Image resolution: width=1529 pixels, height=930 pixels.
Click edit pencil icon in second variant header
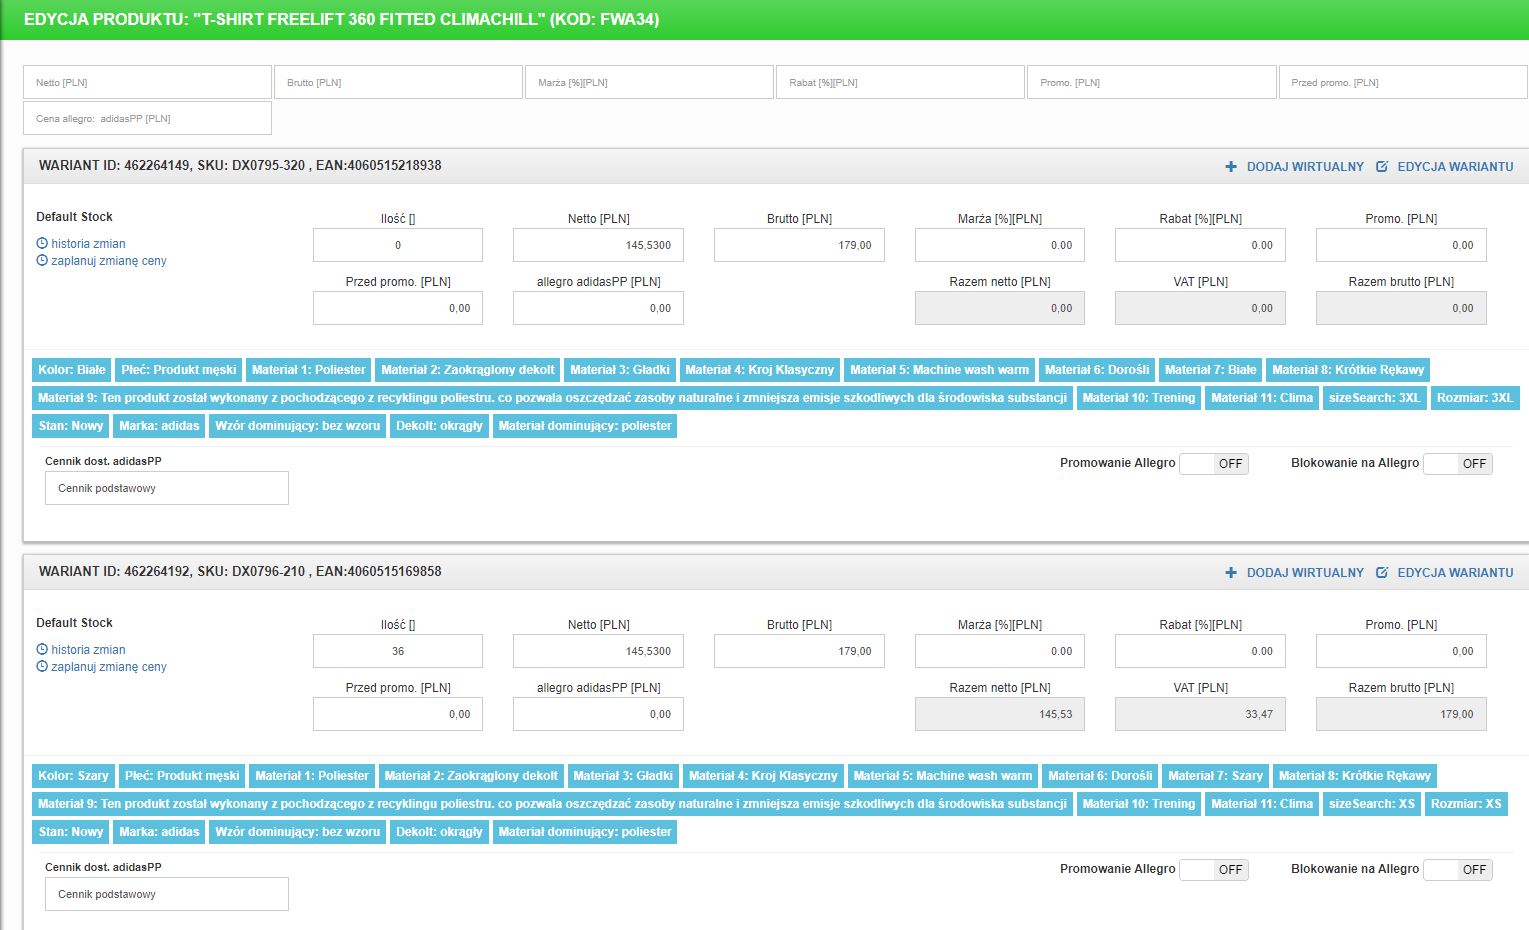pyautogui.click(x=1382, y=573)
